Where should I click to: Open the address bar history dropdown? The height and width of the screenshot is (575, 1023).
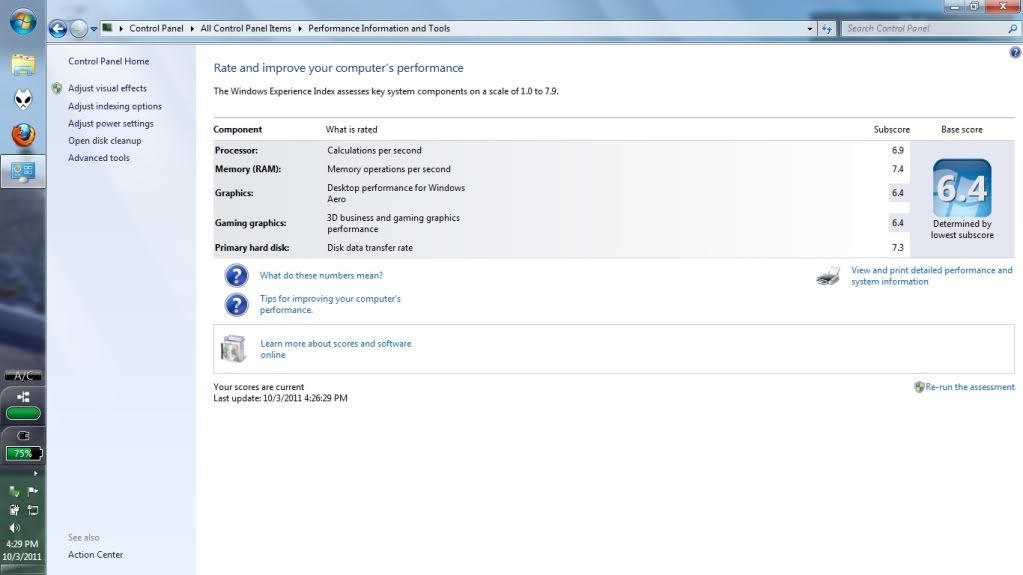[810, 29]
